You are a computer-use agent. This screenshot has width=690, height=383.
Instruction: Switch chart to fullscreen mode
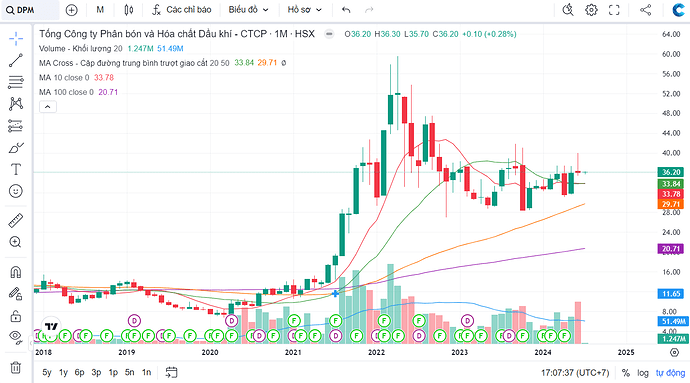pos(614,10)
